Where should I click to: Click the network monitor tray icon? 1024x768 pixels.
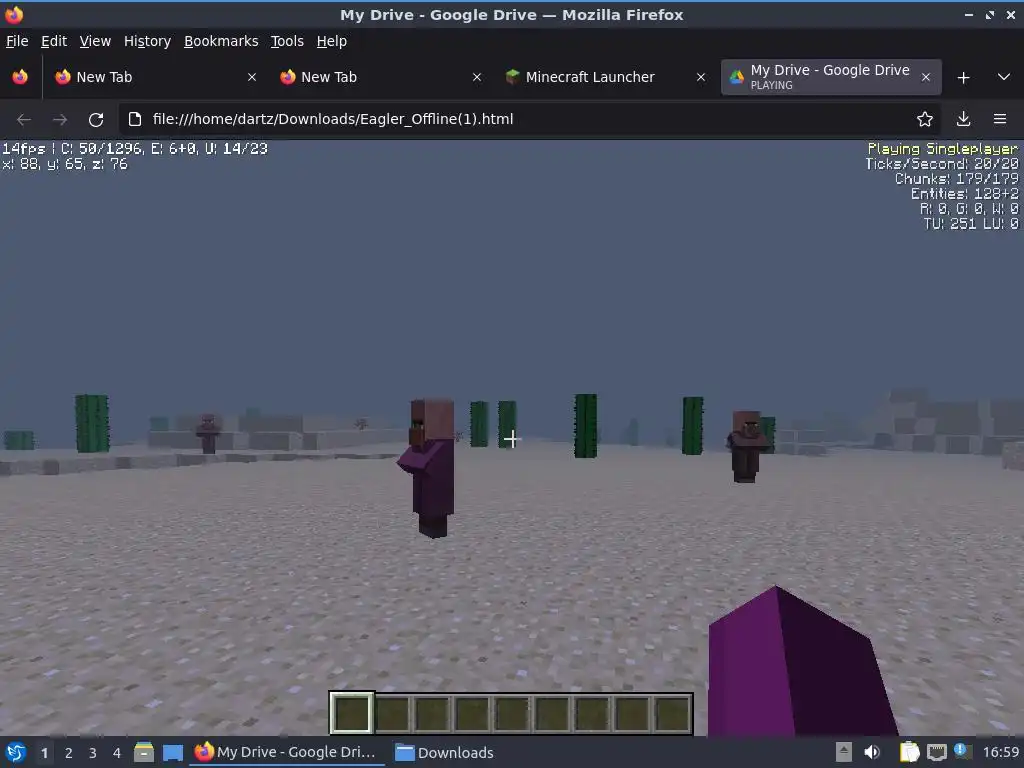click(937, 753)
